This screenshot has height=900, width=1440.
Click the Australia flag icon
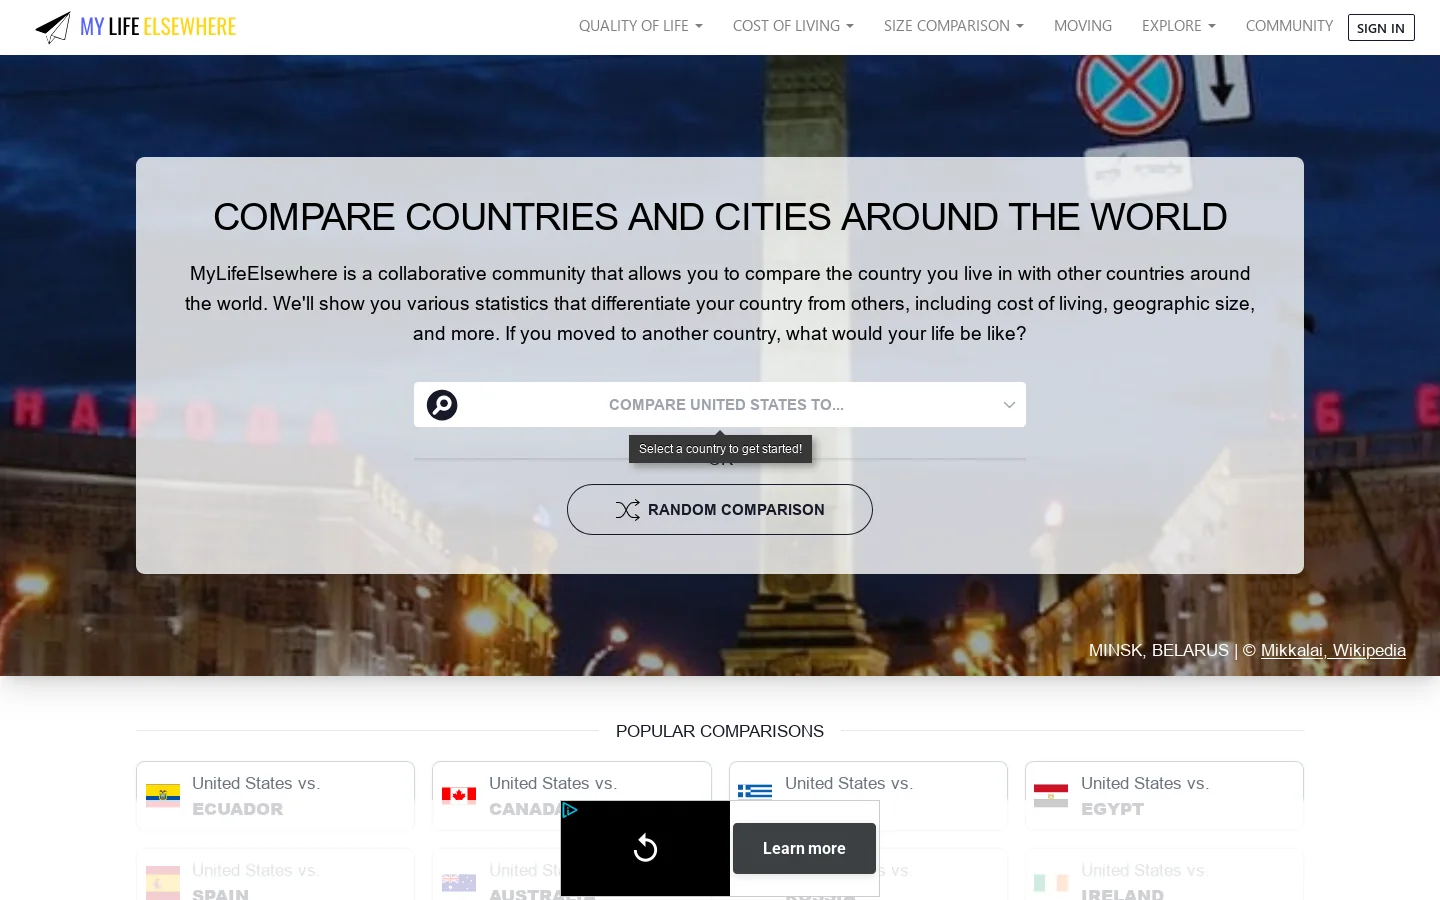tap(459, 882)
